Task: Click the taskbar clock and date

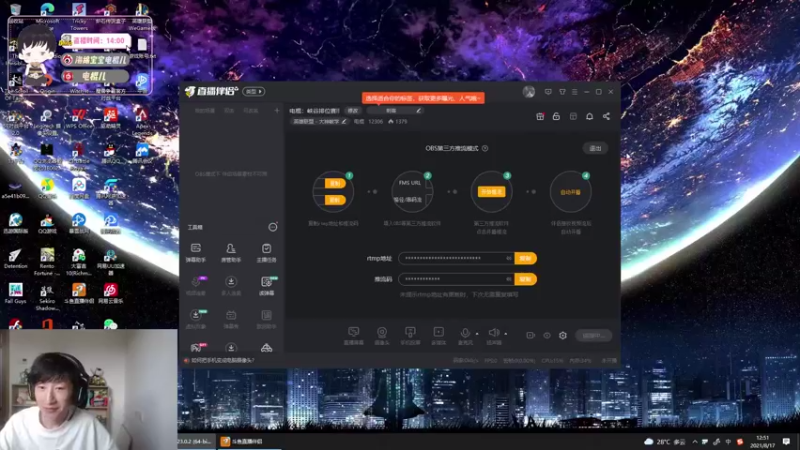Action: coord(762,441)
